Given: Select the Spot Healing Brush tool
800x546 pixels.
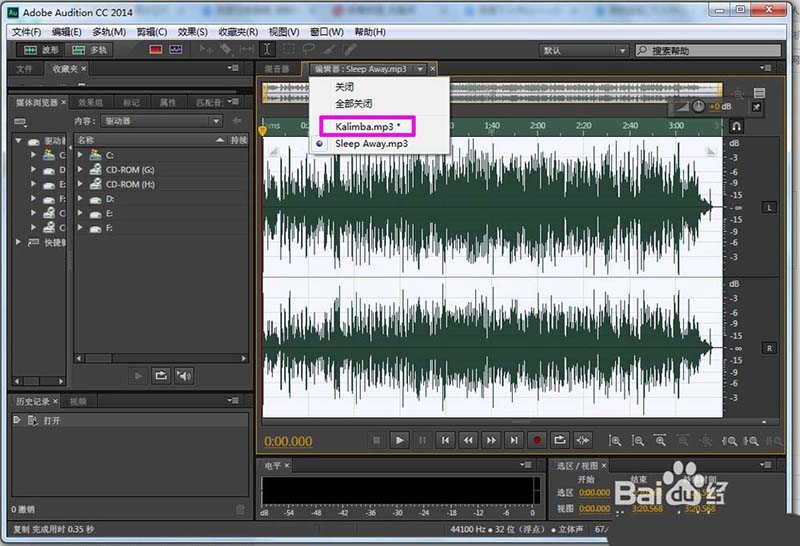Looking at the screenshot, I should 350,49.
